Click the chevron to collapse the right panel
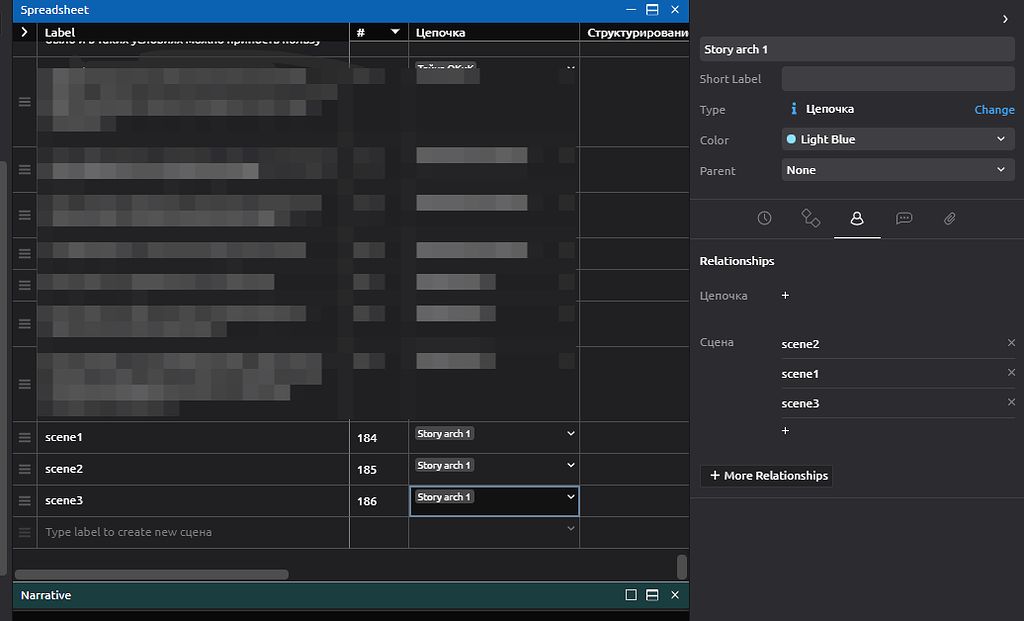 [x=1005, y=18]
